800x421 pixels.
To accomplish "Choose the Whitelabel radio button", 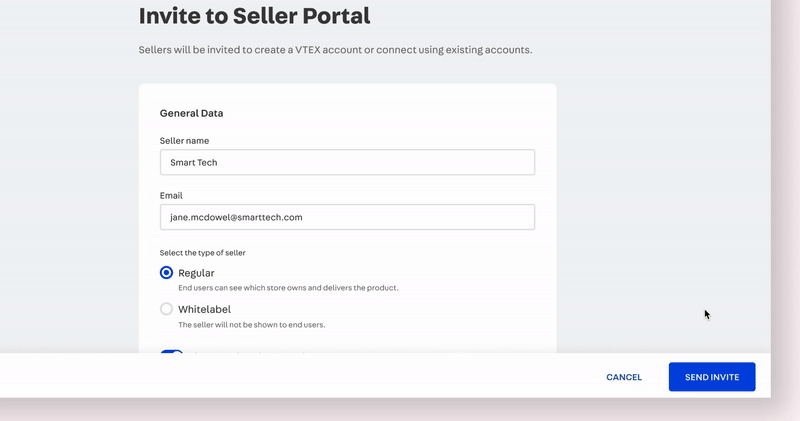I will pyautogui.click(x=166, y=310).
